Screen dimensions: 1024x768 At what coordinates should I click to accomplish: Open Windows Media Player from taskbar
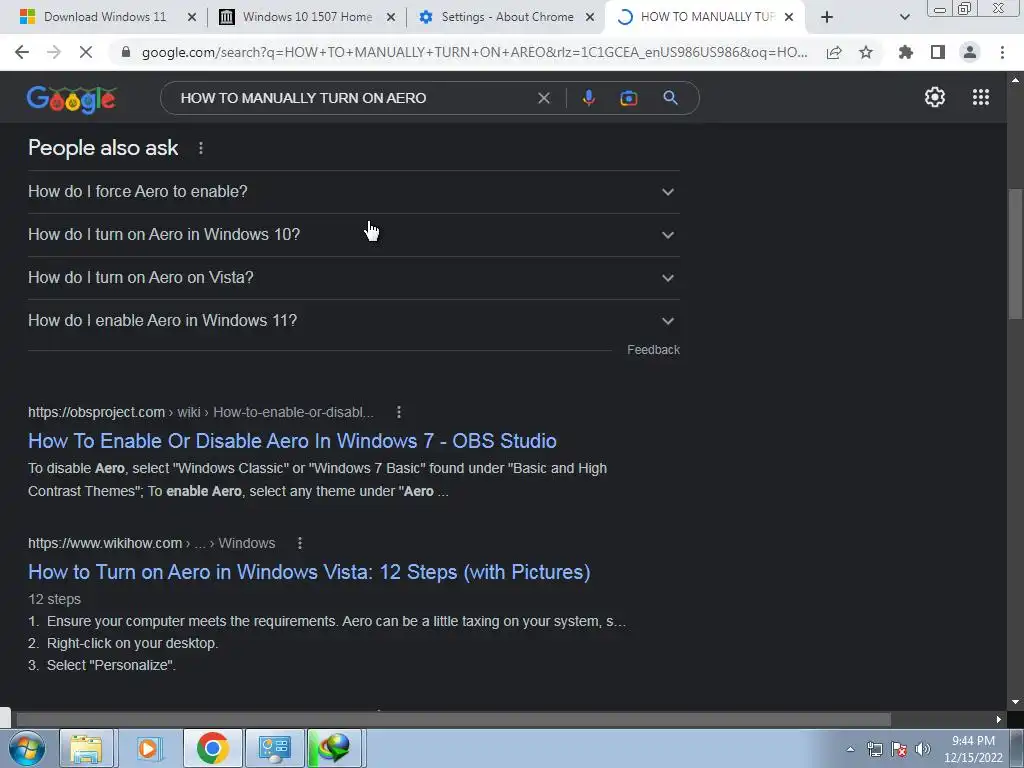(148, 748)
